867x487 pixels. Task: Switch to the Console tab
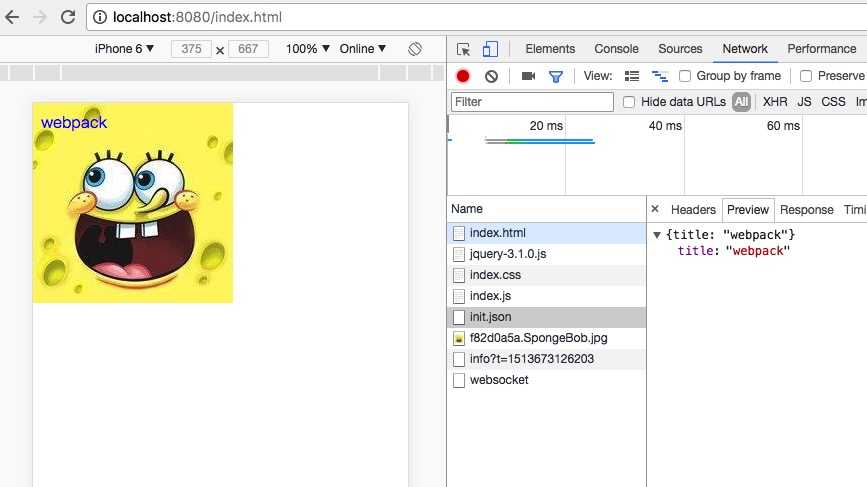[617, 49]
